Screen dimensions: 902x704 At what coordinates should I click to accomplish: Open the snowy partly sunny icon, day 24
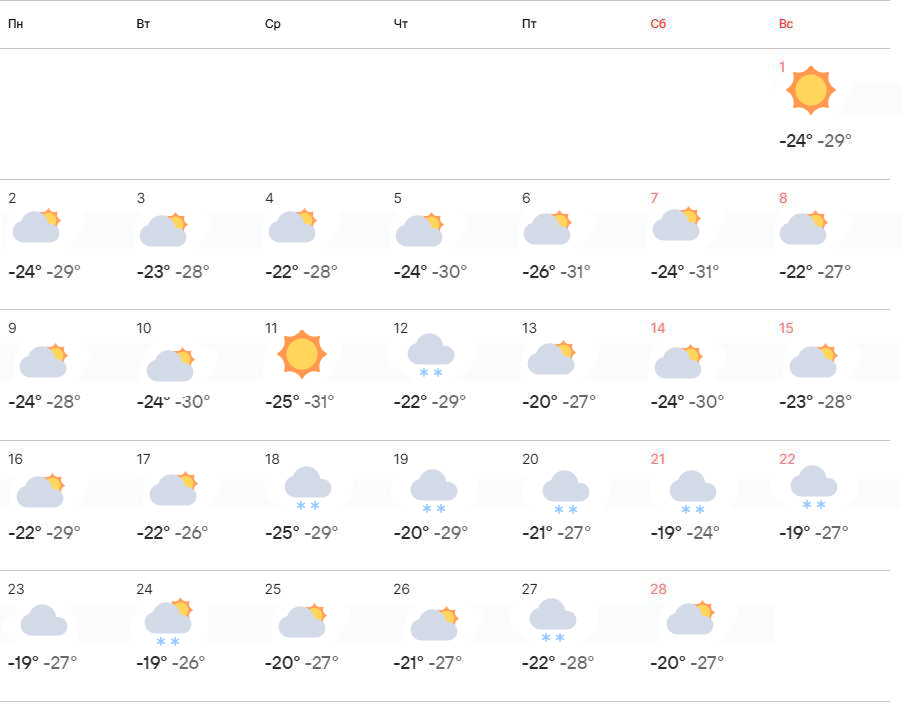168,623
